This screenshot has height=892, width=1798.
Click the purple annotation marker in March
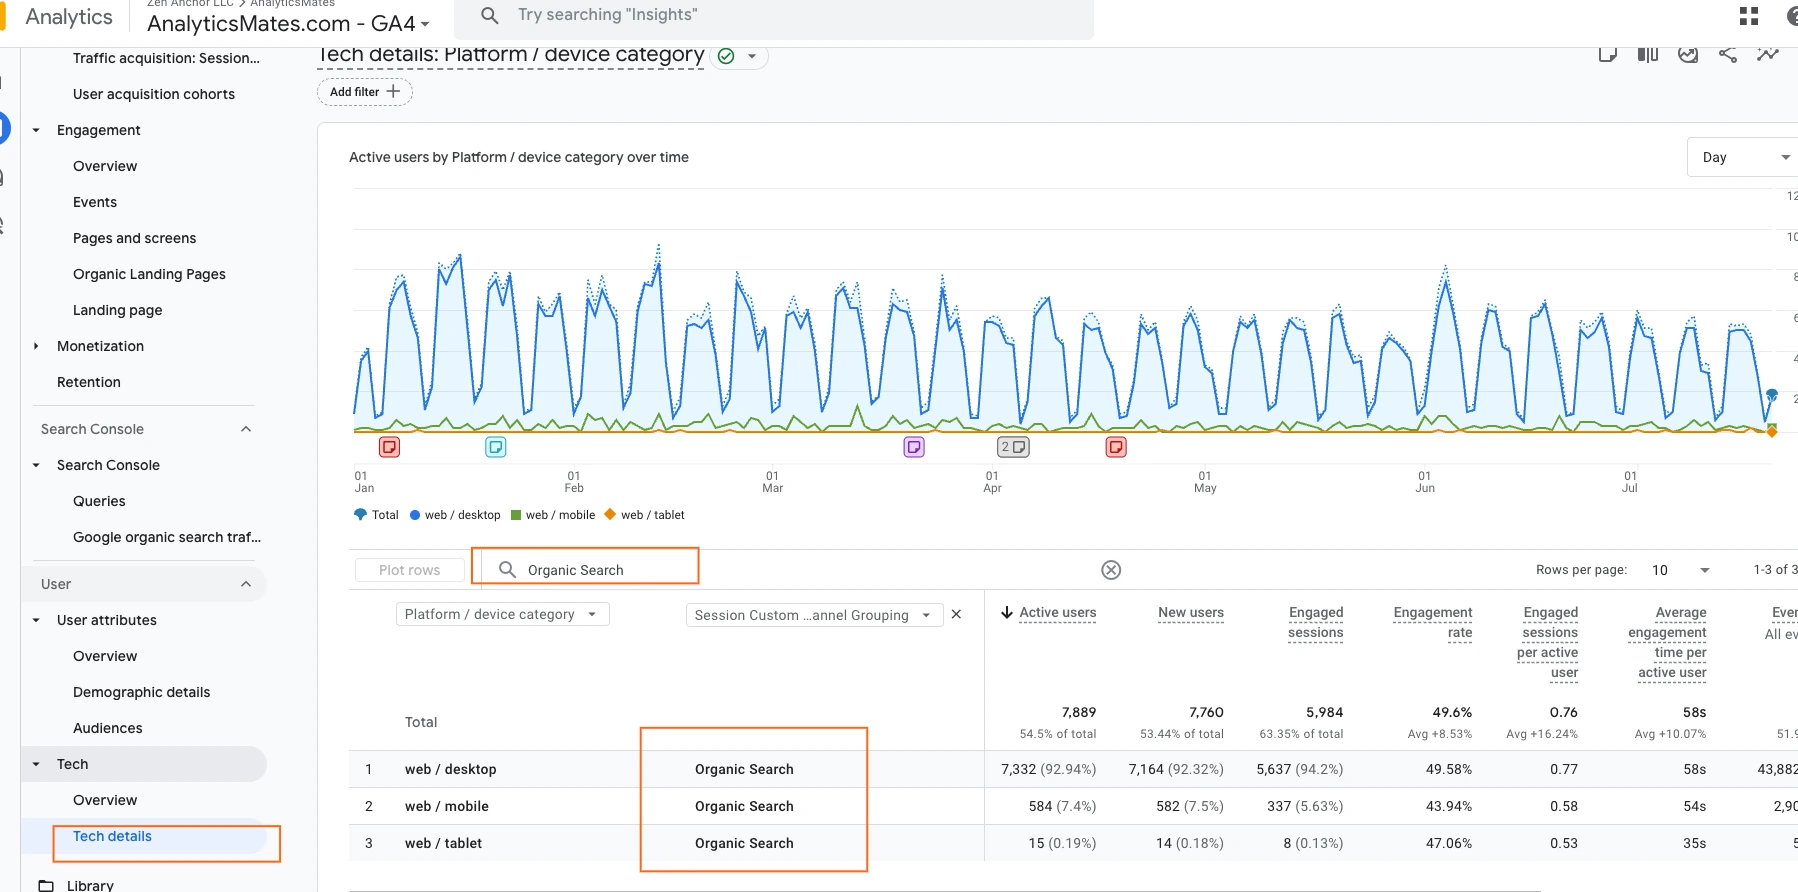(914, 447)
